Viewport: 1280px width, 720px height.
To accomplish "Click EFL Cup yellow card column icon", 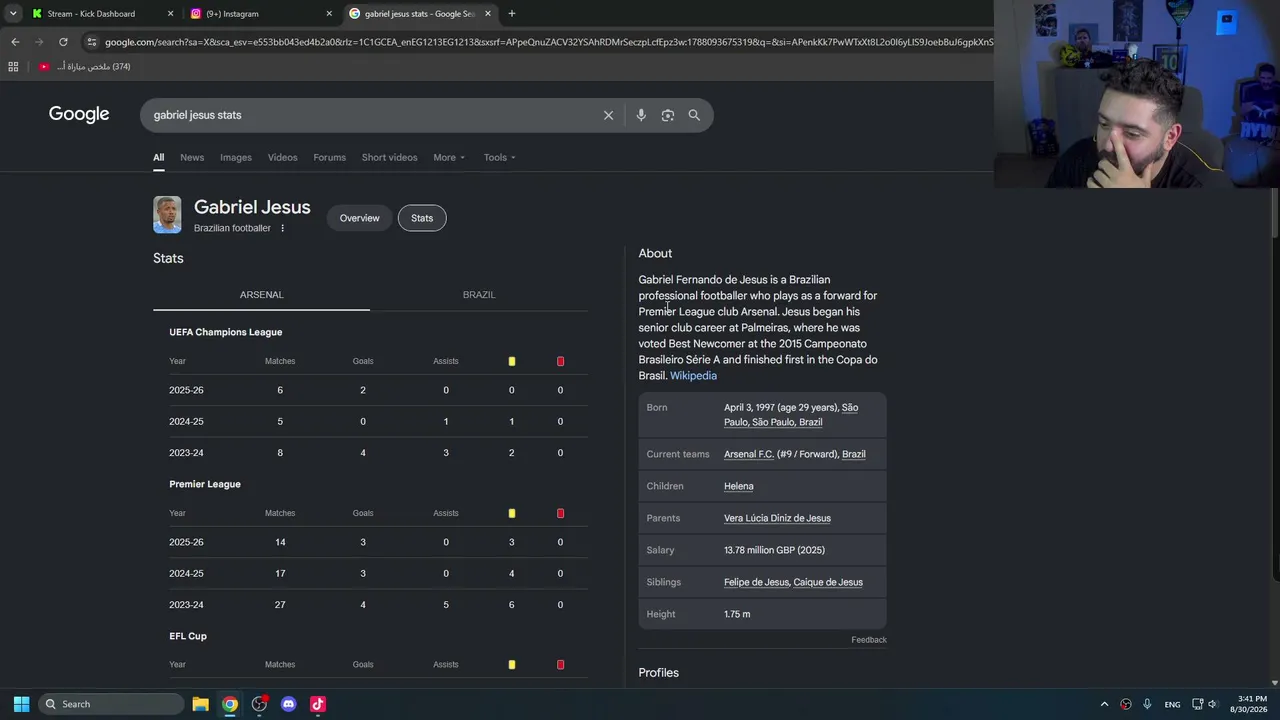I will click(512, 665).
